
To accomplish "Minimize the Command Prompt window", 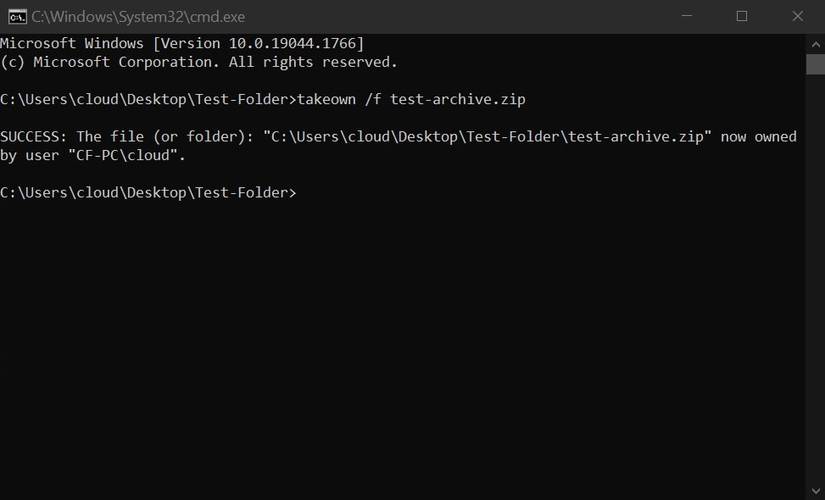I will coord(687,16).
